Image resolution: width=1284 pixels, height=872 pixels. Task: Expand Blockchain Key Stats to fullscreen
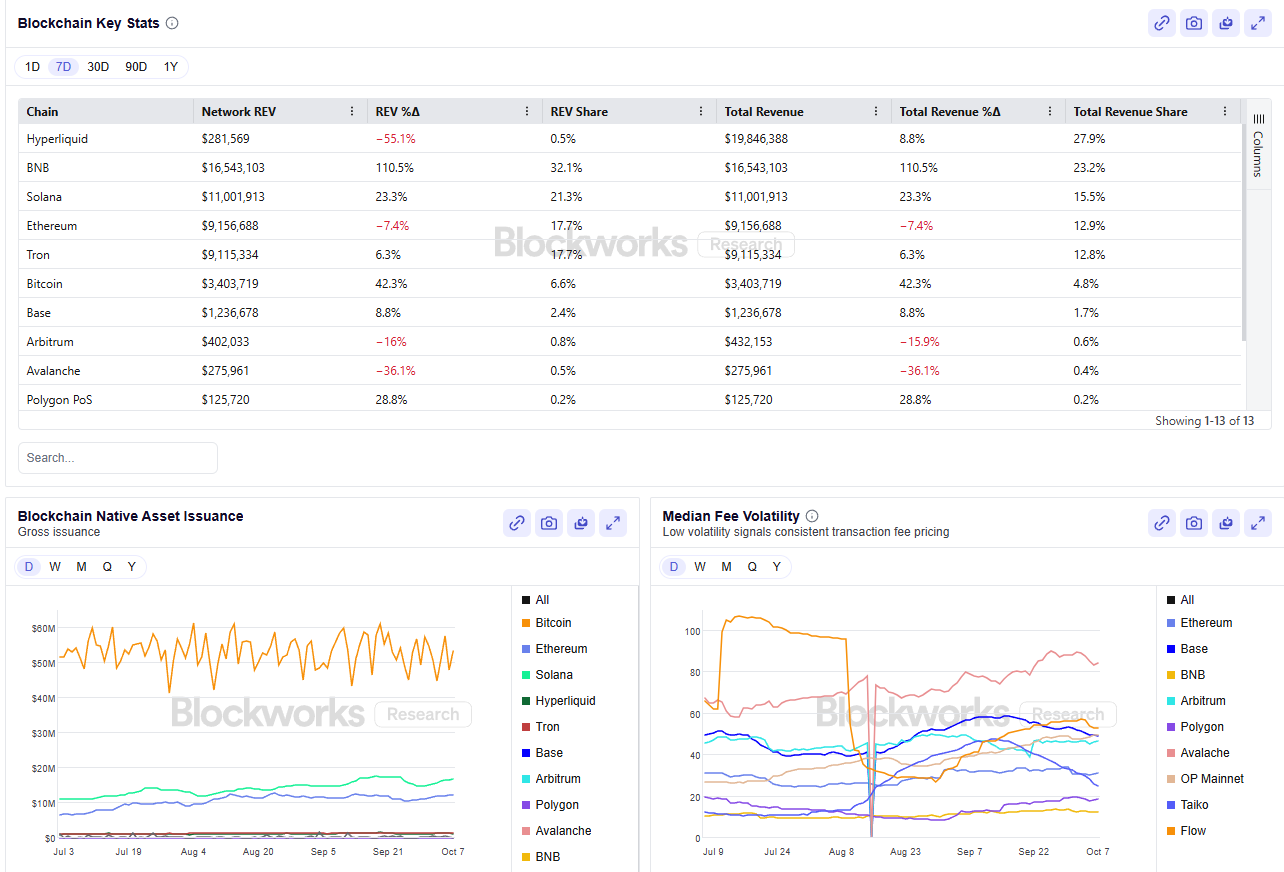(x=1258, y=23)
